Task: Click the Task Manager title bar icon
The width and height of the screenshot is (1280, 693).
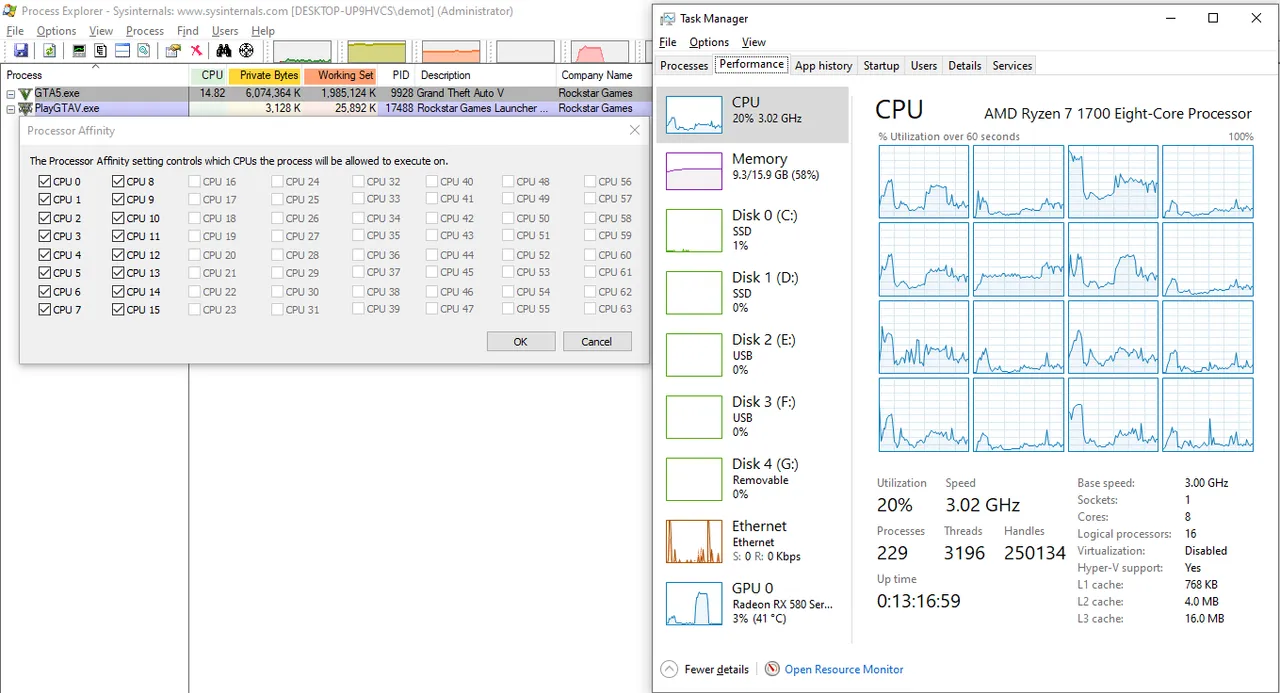Action: click(667, 18)
